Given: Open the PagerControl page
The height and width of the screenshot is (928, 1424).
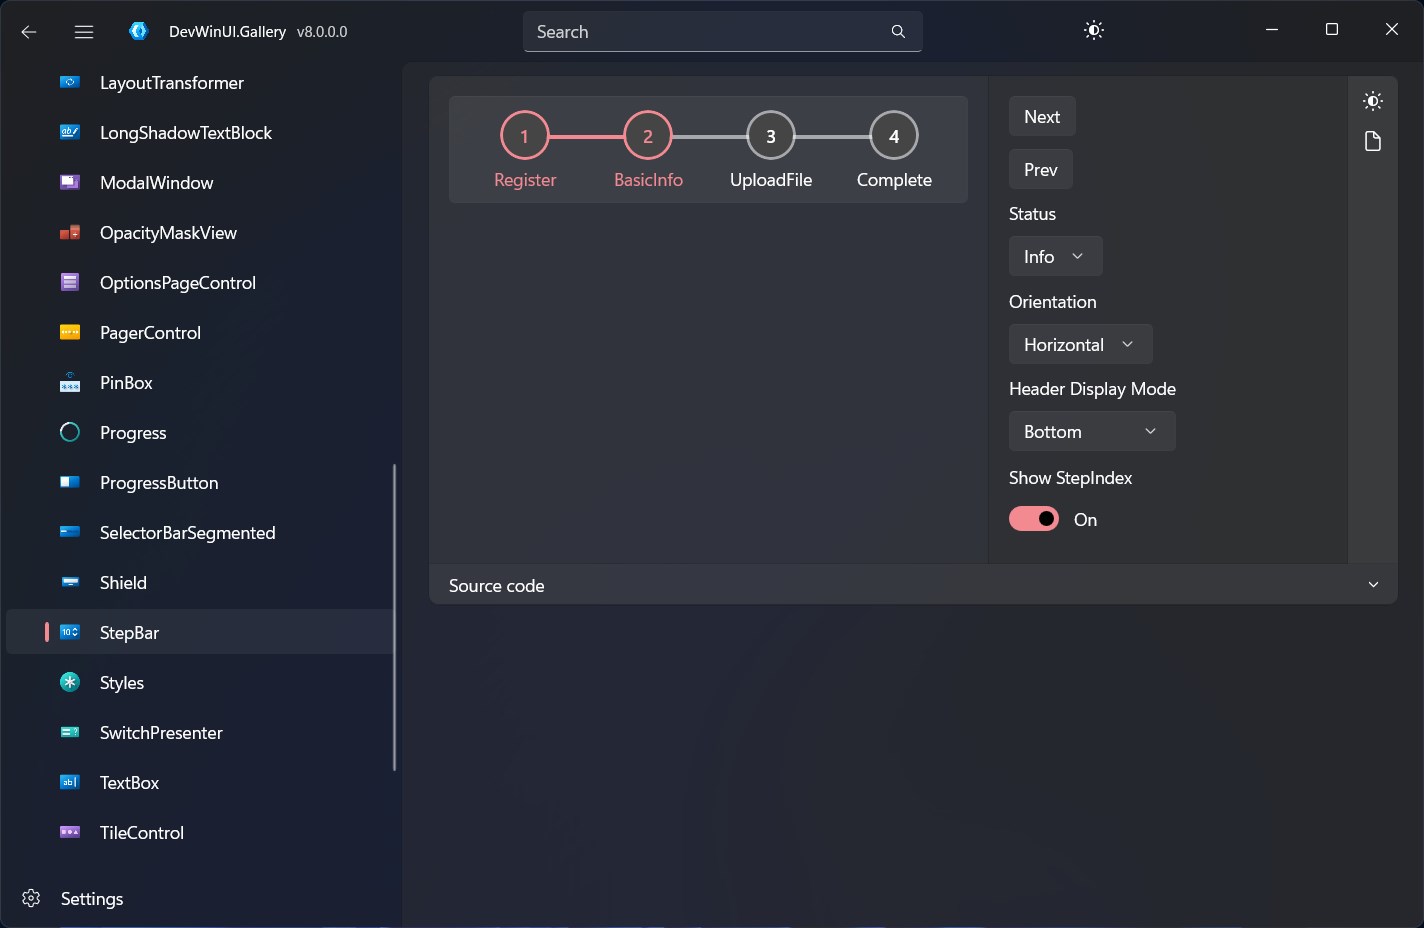Looking at the screenshot, I should pyautogui.click(x=200, y=333).
